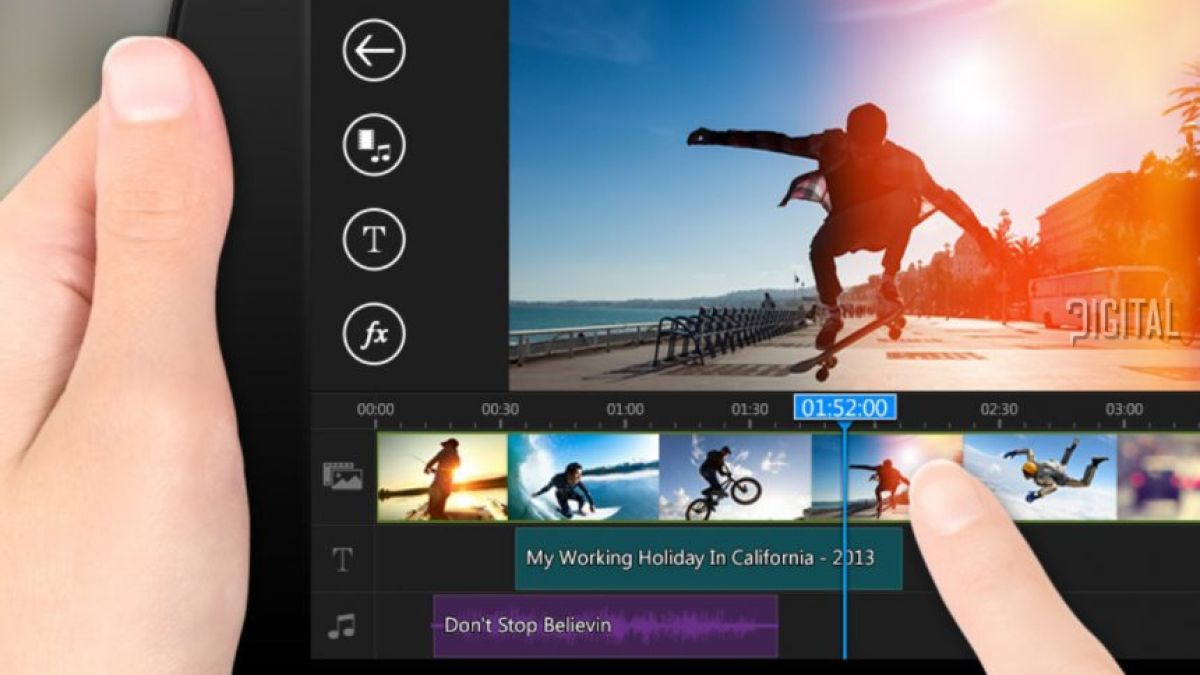Select the blurred car clip at timeline end
The height and width of the screenshot is (675, 1200).
click(1158, 477)
